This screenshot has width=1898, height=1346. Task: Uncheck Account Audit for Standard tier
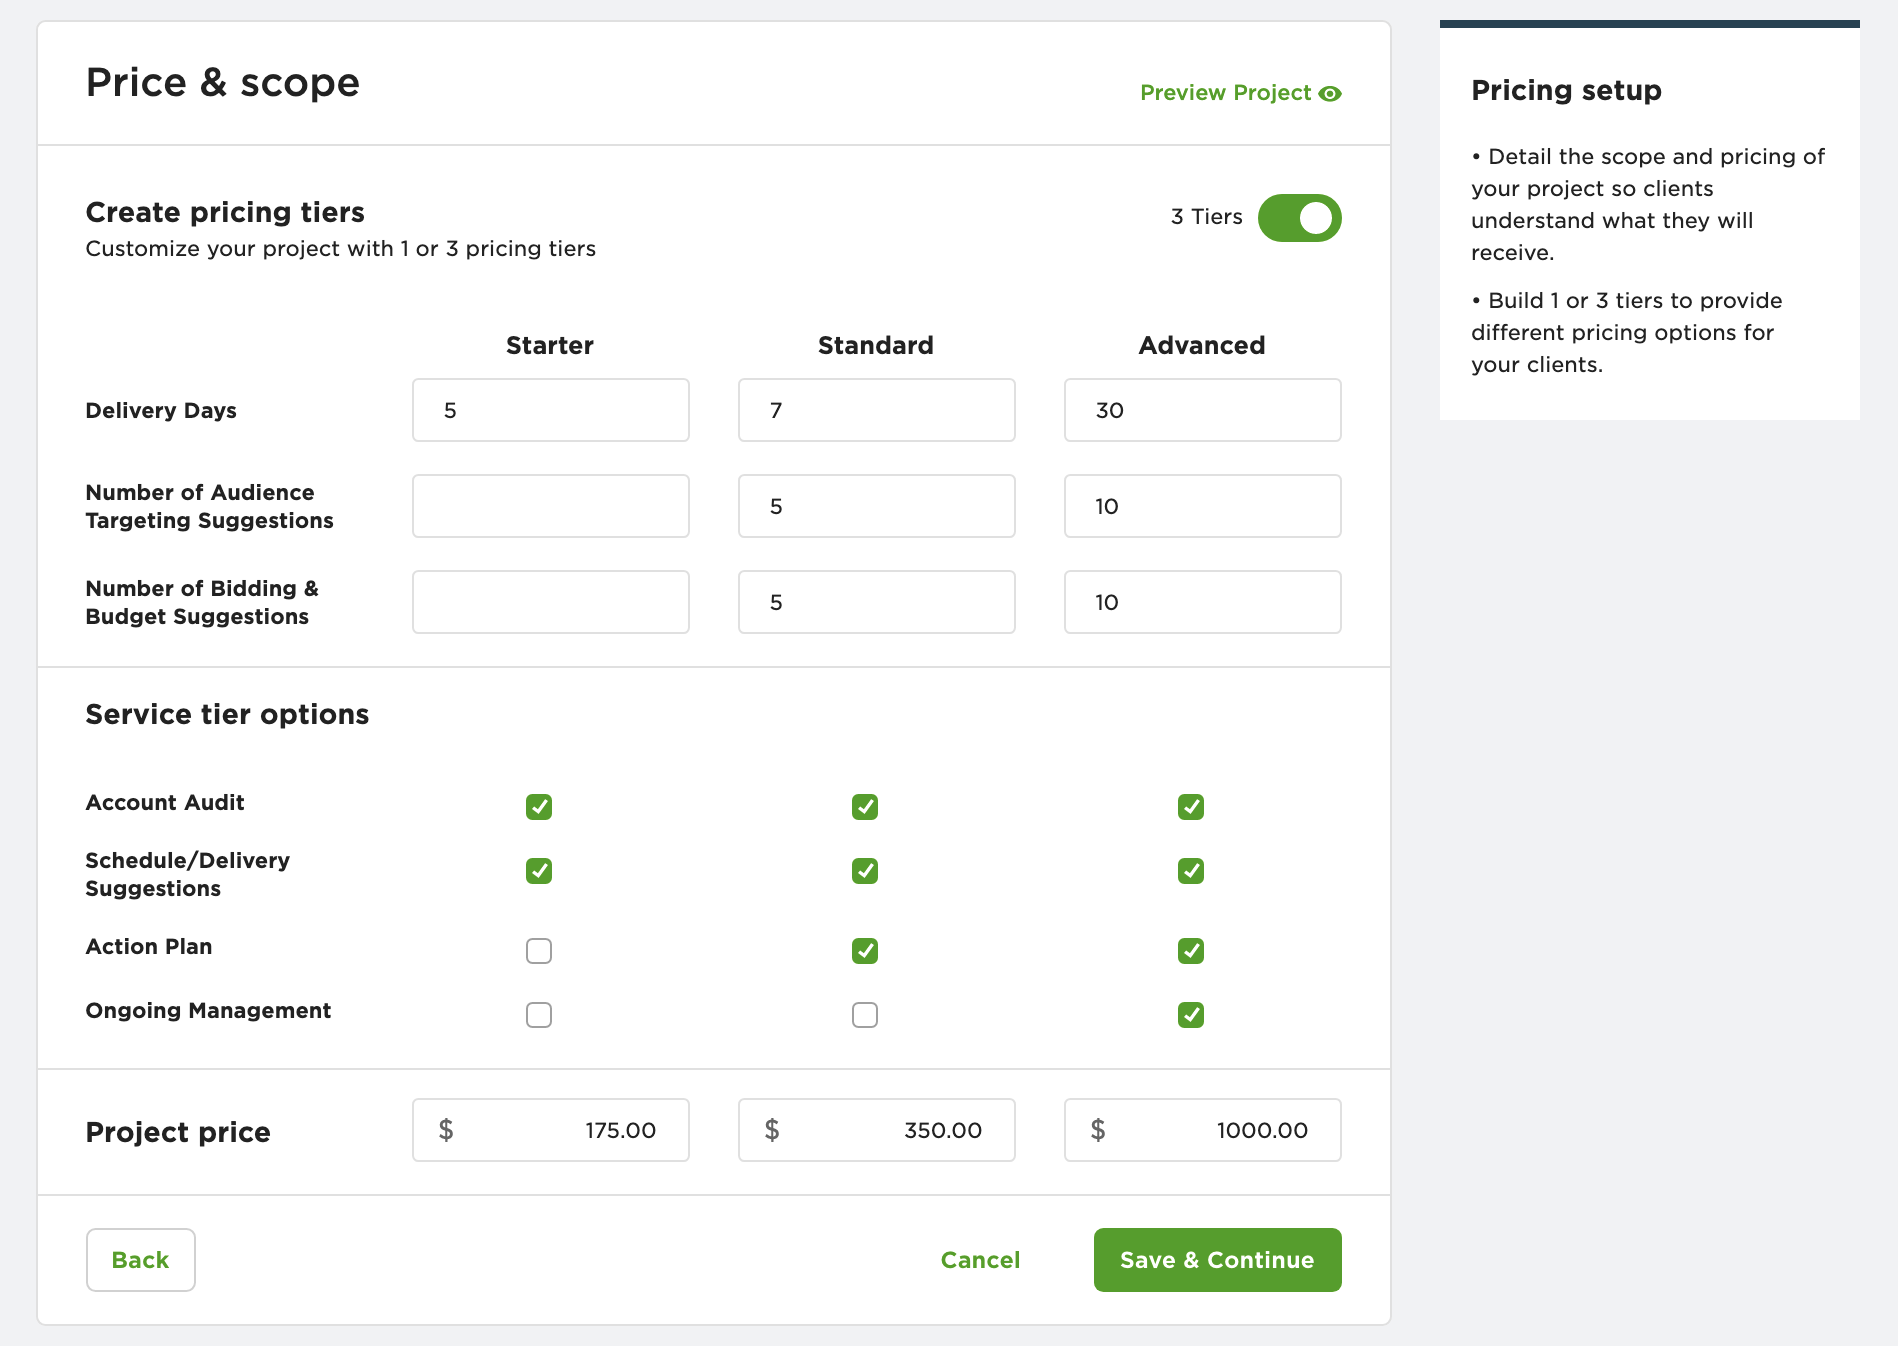click(x=864, y=806)
